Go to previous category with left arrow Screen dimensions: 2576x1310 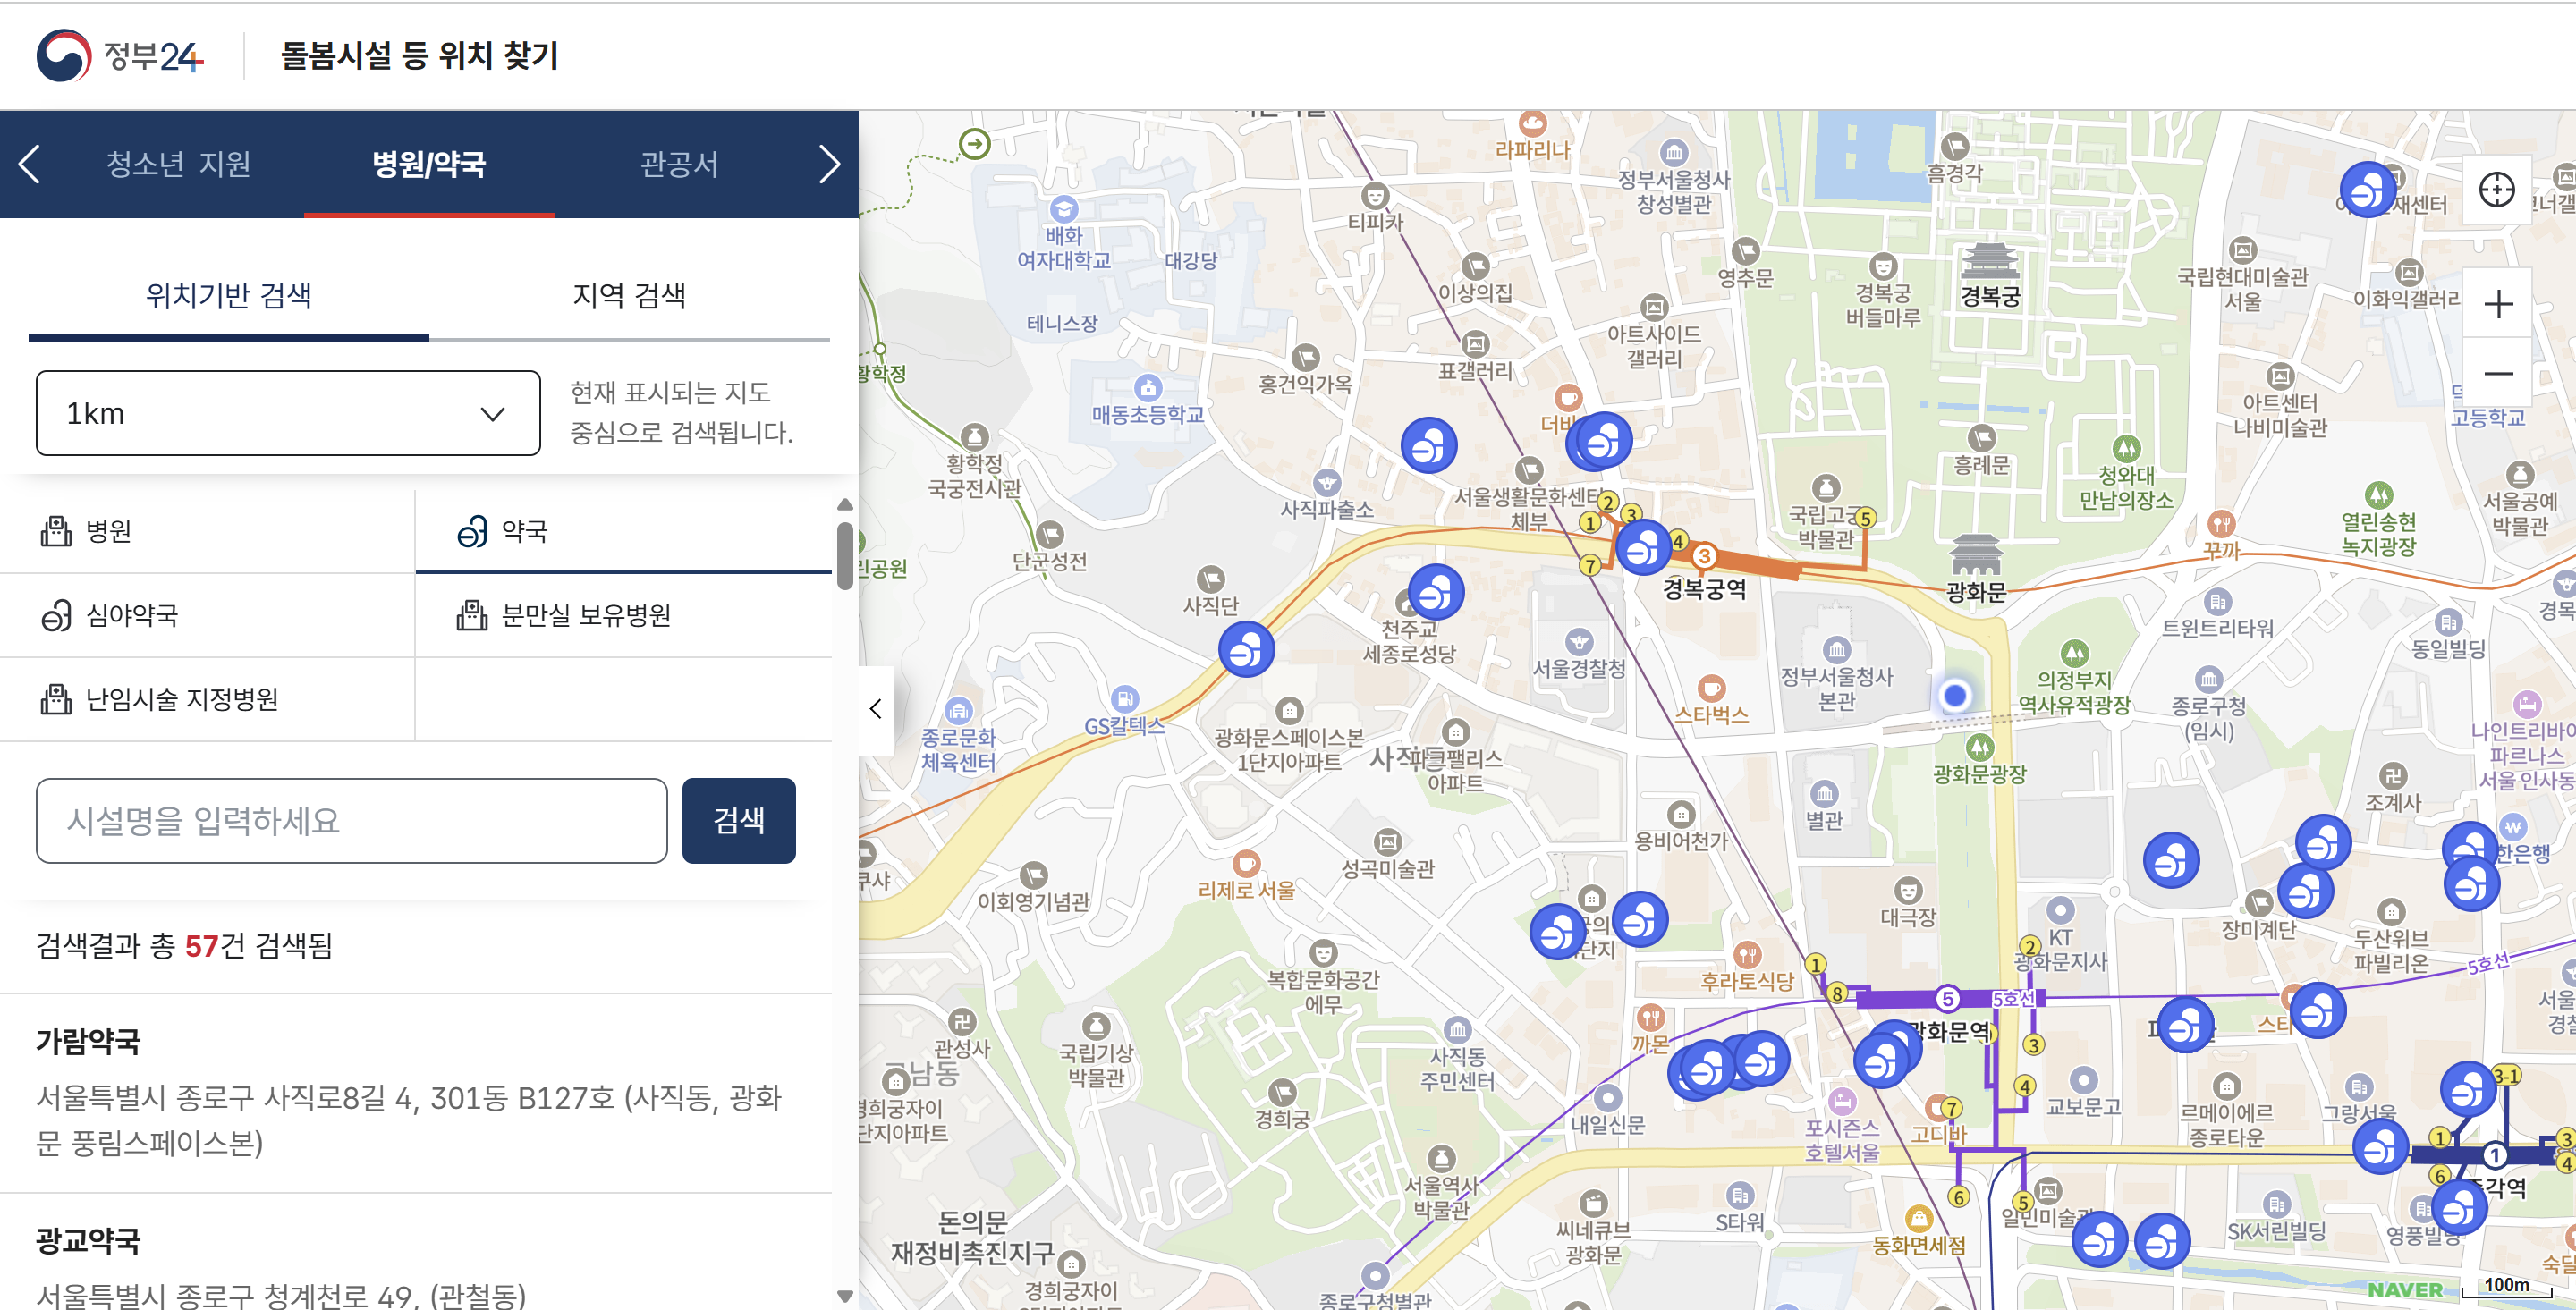(29, 164)
